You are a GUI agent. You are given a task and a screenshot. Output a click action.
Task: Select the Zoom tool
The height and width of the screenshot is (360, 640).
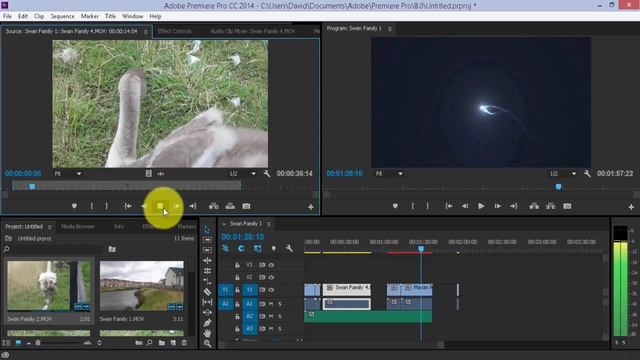tap(207, 344)
